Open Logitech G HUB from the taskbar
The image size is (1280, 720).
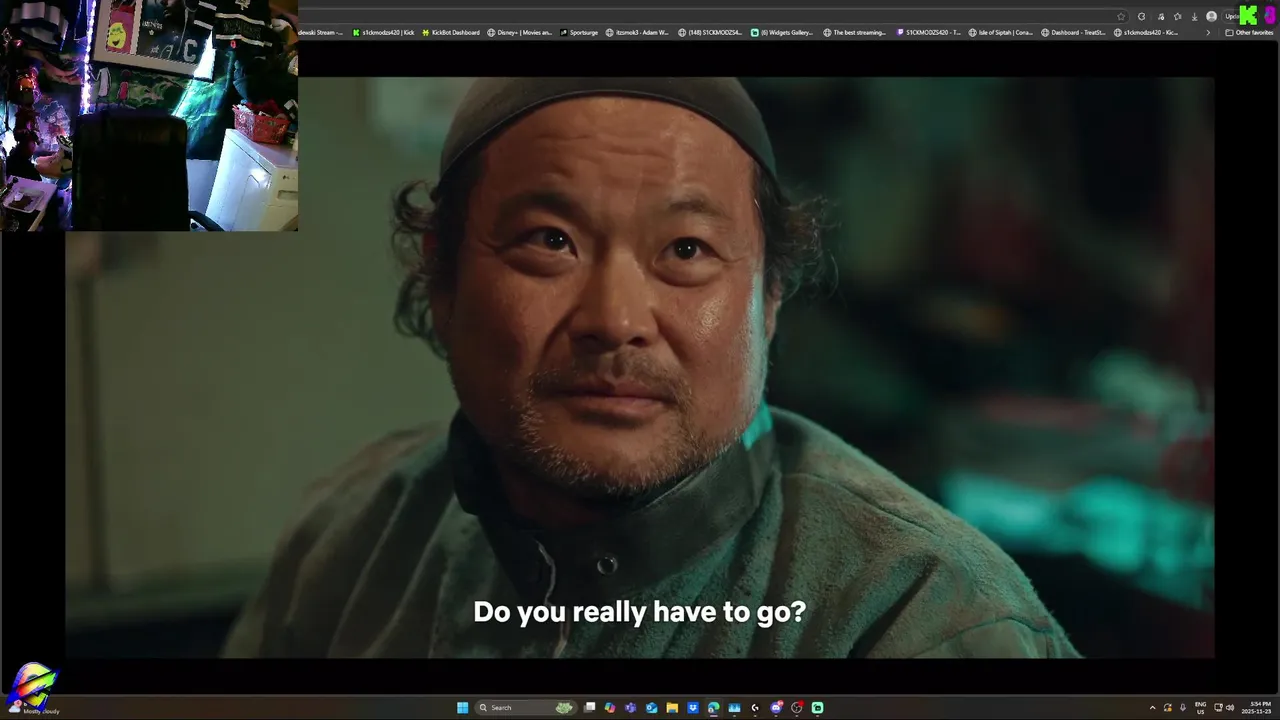point(755,708)
